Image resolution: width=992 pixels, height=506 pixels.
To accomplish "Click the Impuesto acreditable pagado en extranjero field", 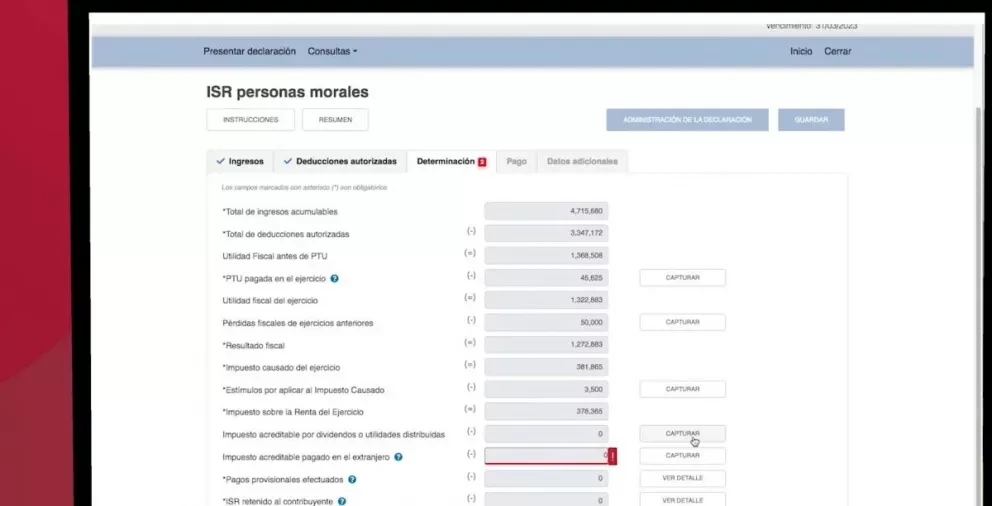I will [x=546, y=456].
